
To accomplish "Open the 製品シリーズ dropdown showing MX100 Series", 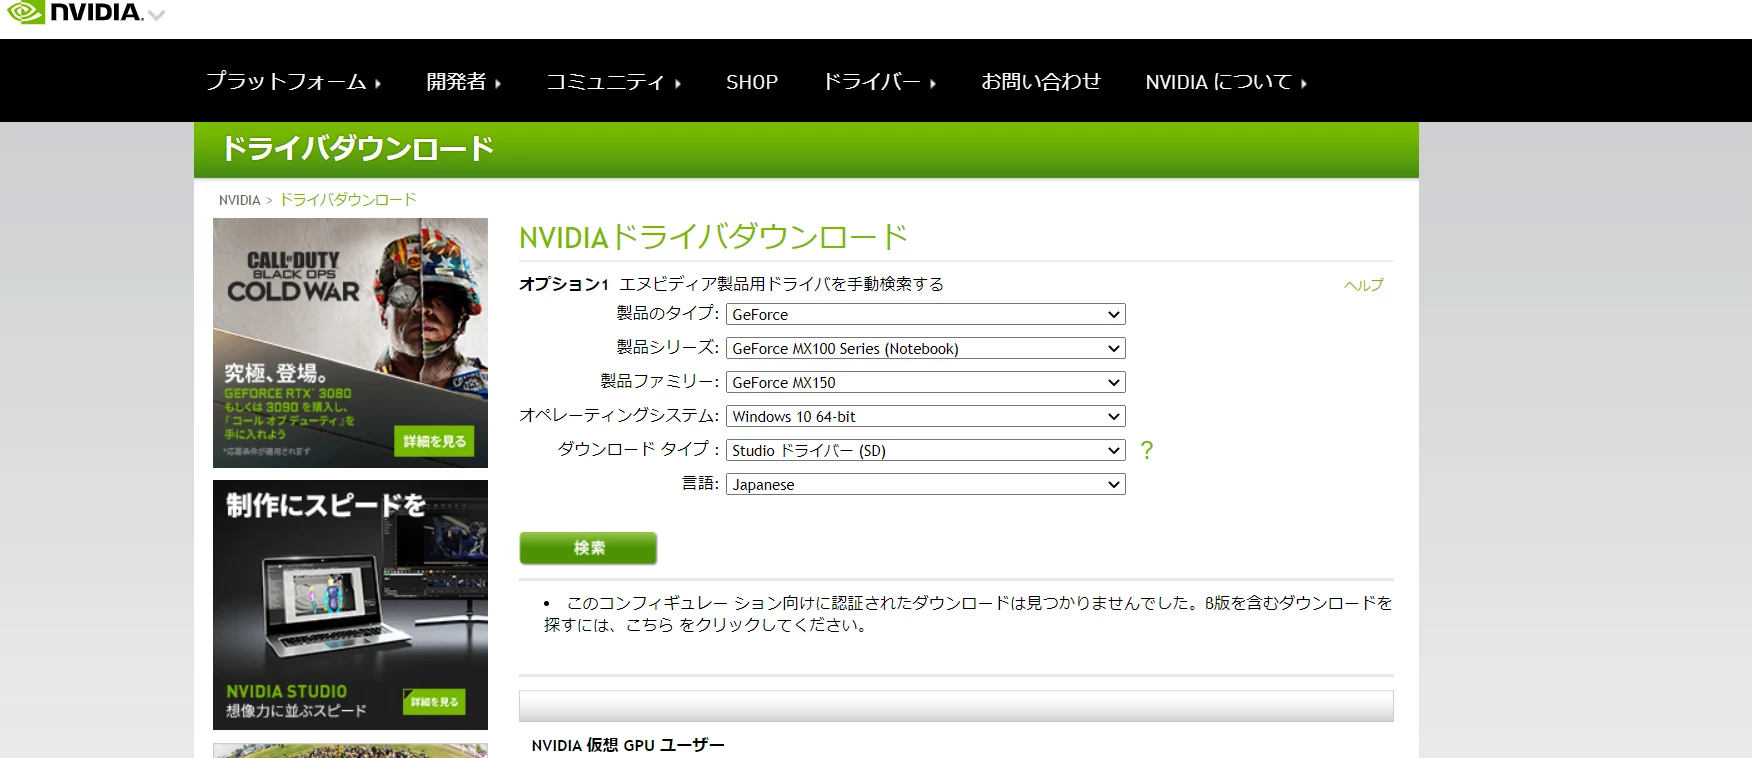I will (925, 348).
